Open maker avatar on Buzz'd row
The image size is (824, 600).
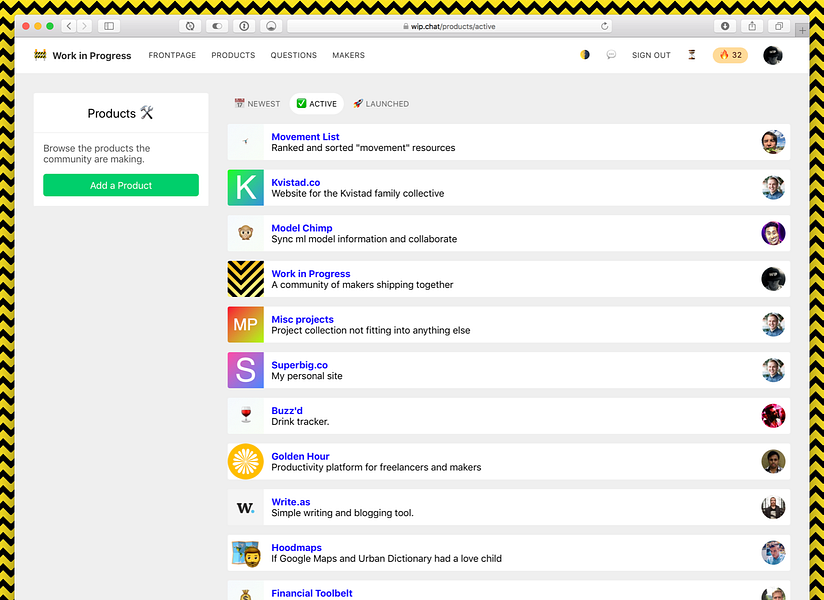(x=773, y=416)
